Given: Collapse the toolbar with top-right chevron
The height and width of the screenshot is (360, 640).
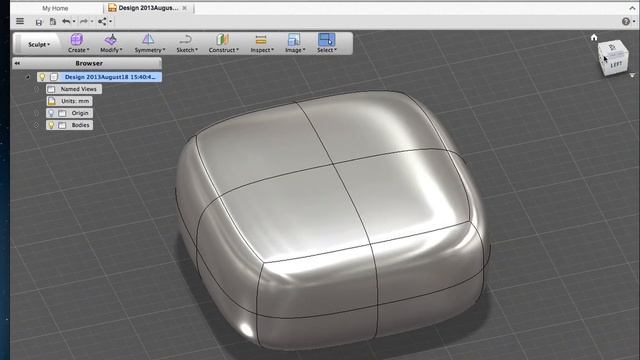Looking at the screenshot, I should (632, 8).
